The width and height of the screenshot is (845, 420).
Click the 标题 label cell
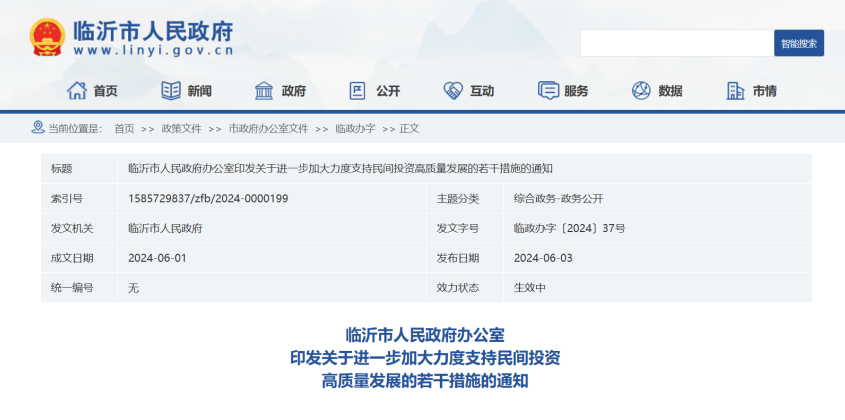[x=79, y=169]
